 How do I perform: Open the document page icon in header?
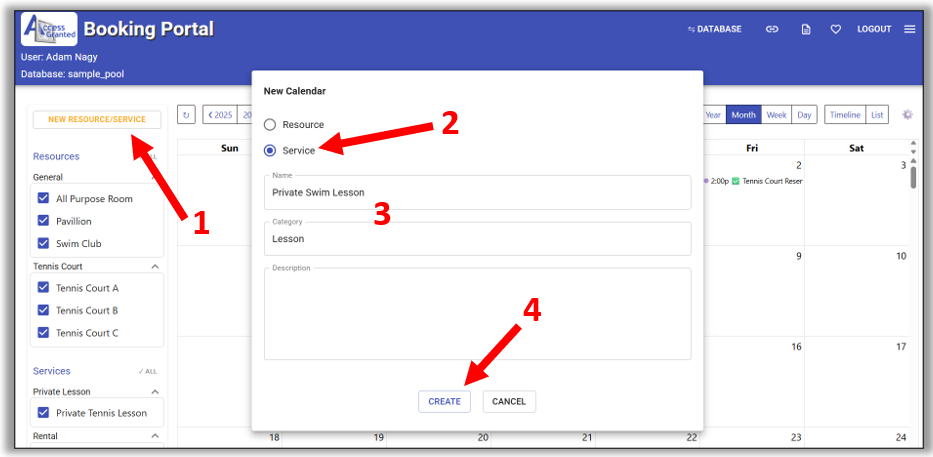coord(805,30)
